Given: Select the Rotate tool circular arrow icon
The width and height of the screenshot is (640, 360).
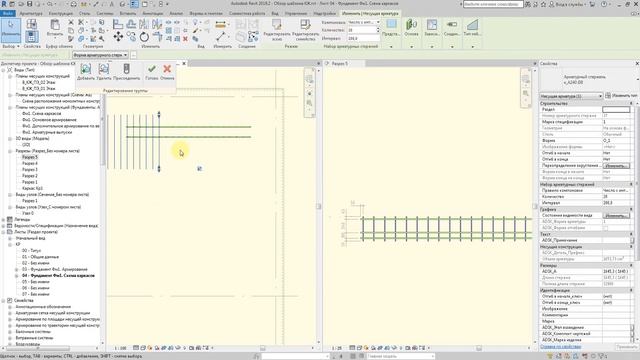Looking at the screenshot, I should click(x=144, y=37).
